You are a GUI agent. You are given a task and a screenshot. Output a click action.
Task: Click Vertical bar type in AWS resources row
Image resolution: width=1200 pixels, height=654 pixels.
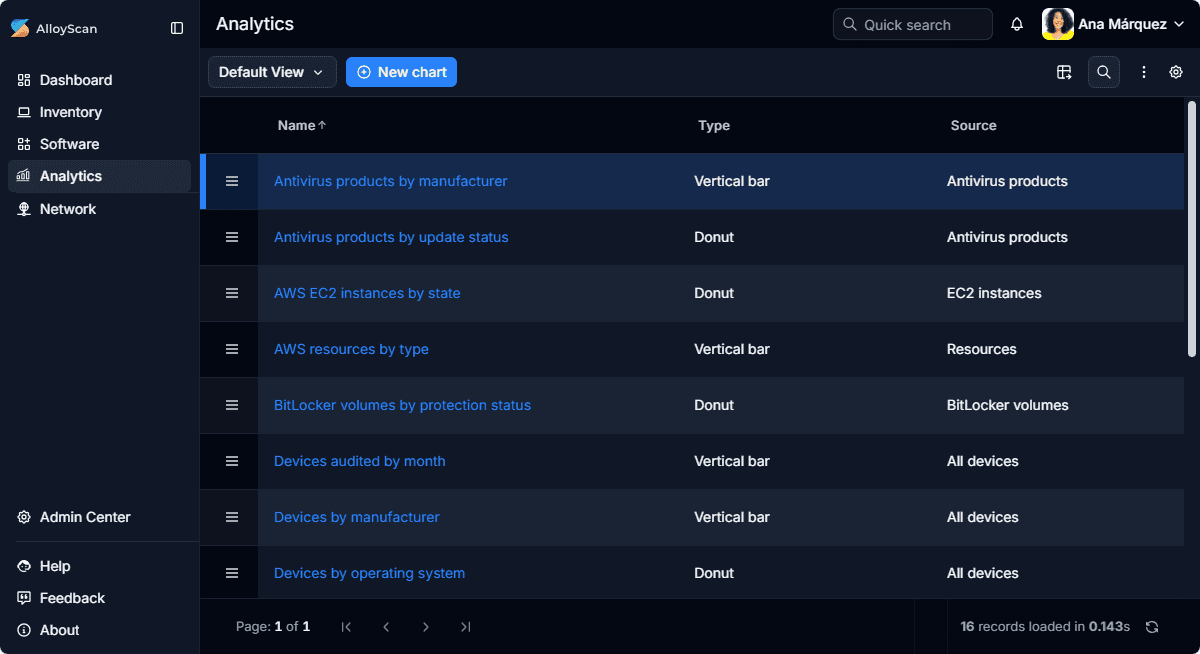pyautogui.click(x=732, y=349)
